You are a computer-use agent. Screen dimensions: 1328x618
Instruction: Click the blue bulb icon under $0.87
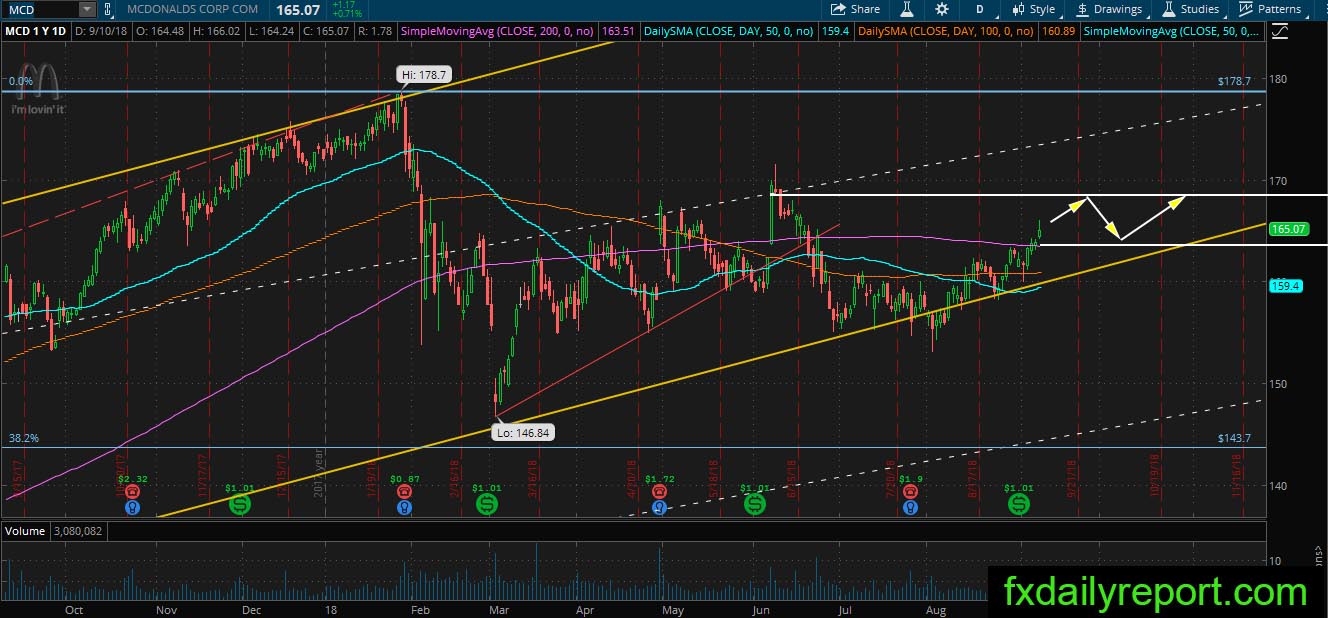point(403,507)
